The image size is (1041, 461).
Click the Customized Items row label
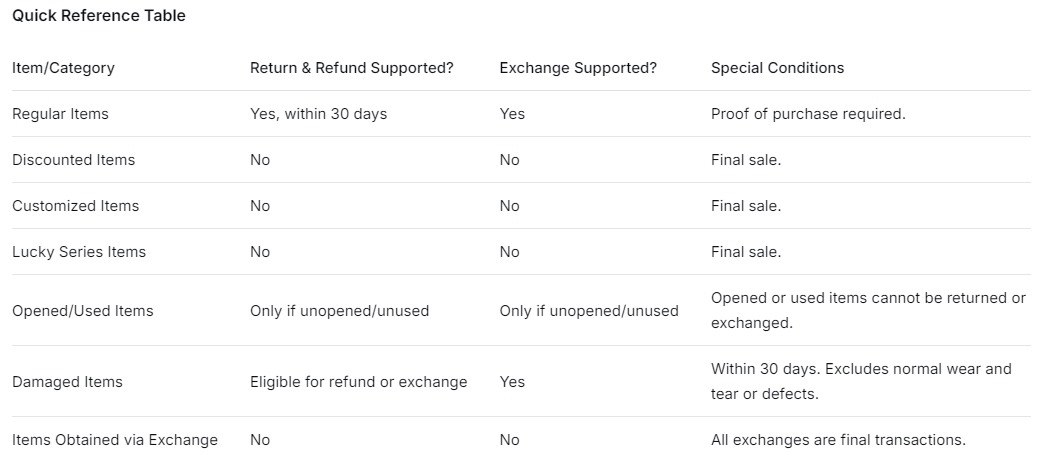click(75, 206)
